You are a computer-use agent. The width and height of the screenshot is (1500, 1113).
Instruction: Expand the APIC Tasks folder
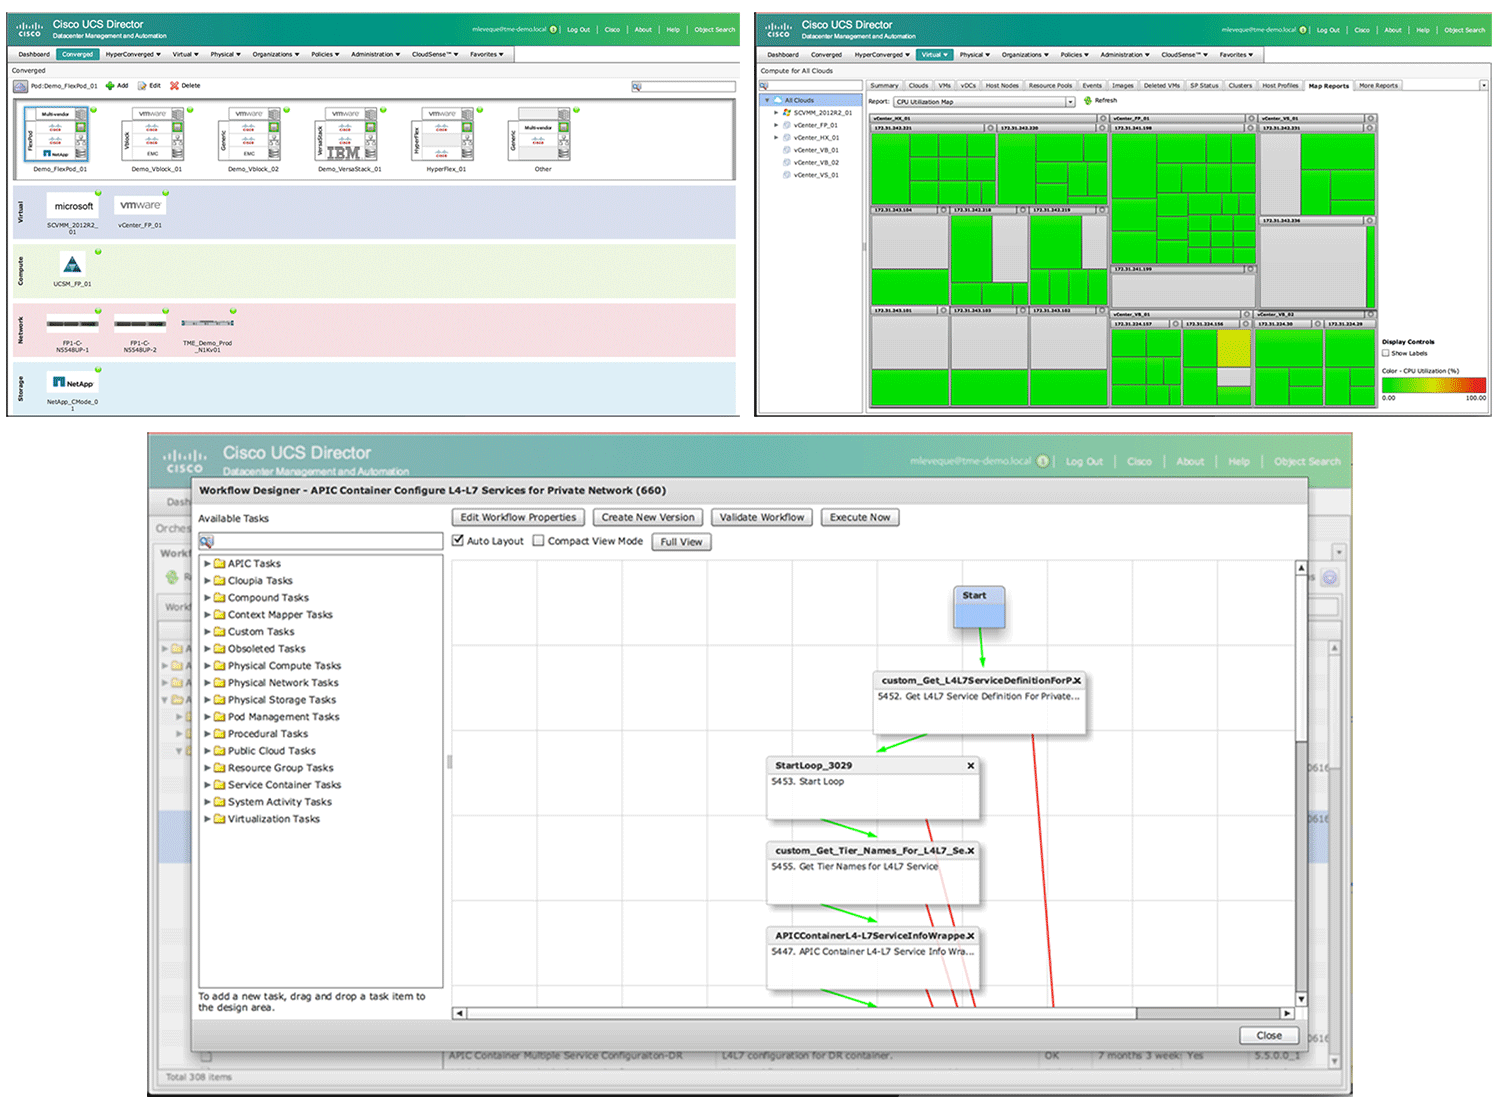(207, 563)
